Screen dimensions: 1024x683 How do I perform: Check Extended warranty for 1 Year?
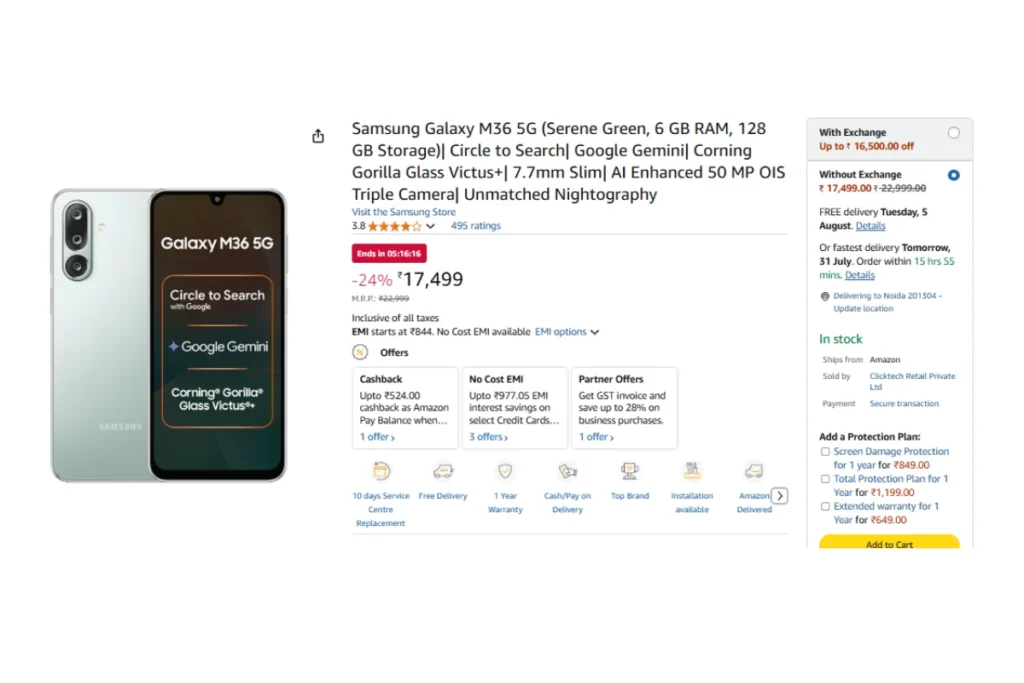pos(825,506)
